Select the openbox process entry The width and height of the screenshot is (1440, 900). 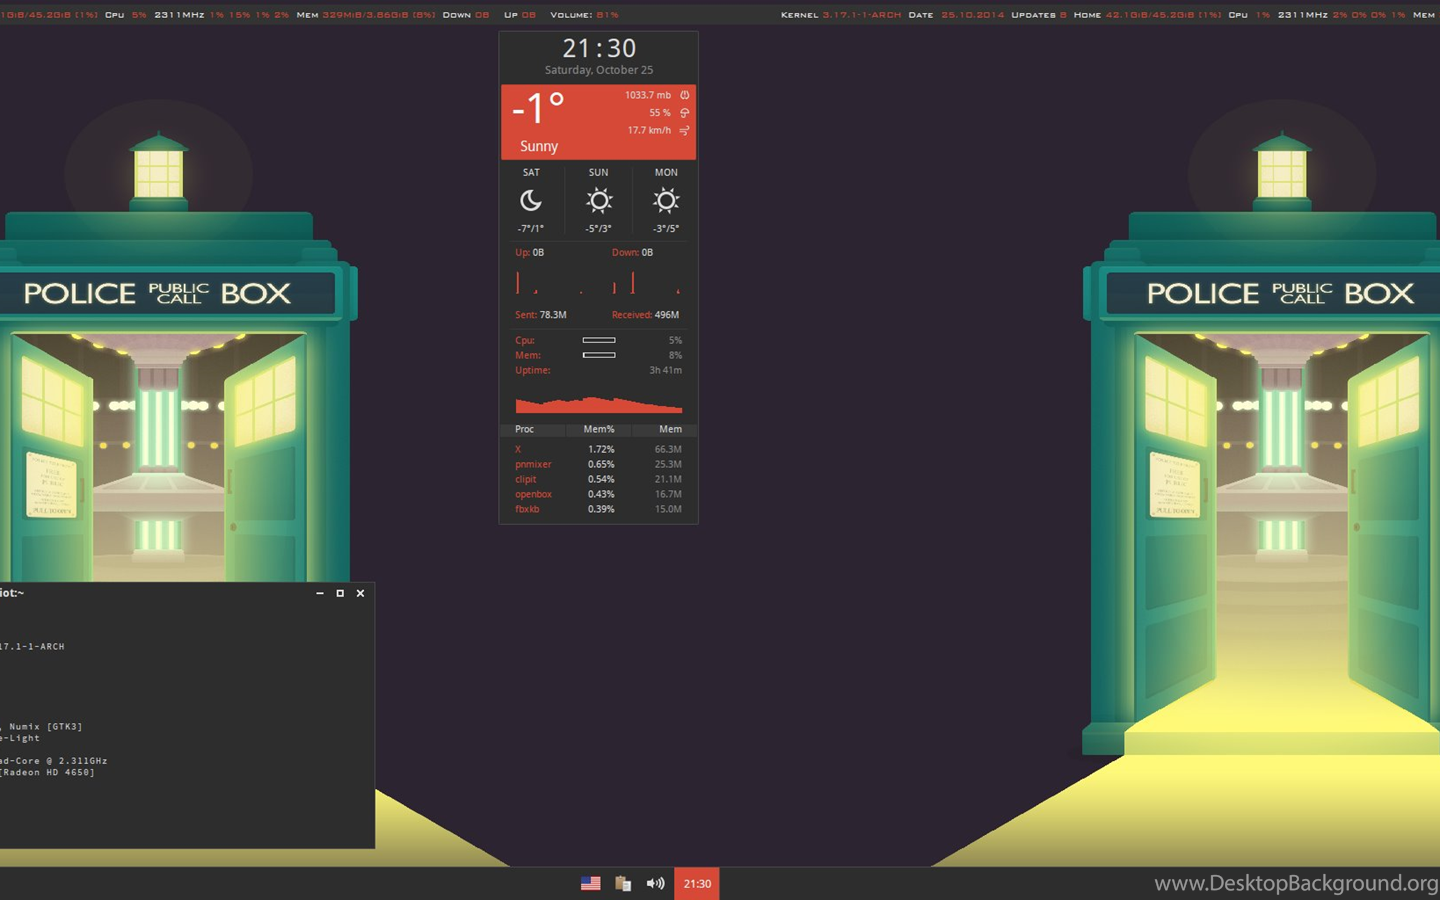click(533, 494)
